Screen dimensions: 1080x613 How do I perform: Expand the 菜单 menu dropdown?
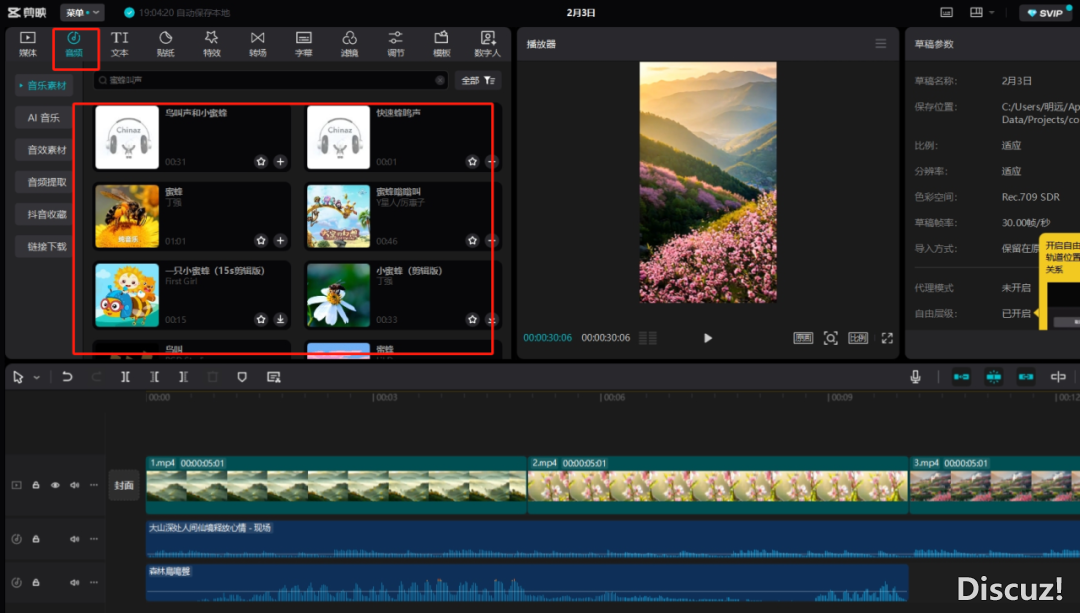point(82,12)
